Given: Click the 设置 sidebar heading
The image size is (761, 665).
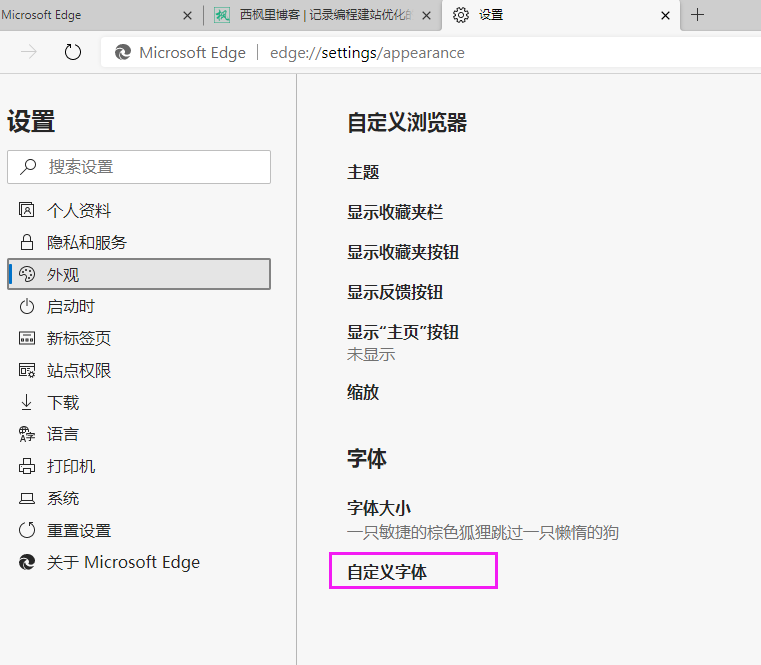Looking at the screenshot, I should coord(31,121).
